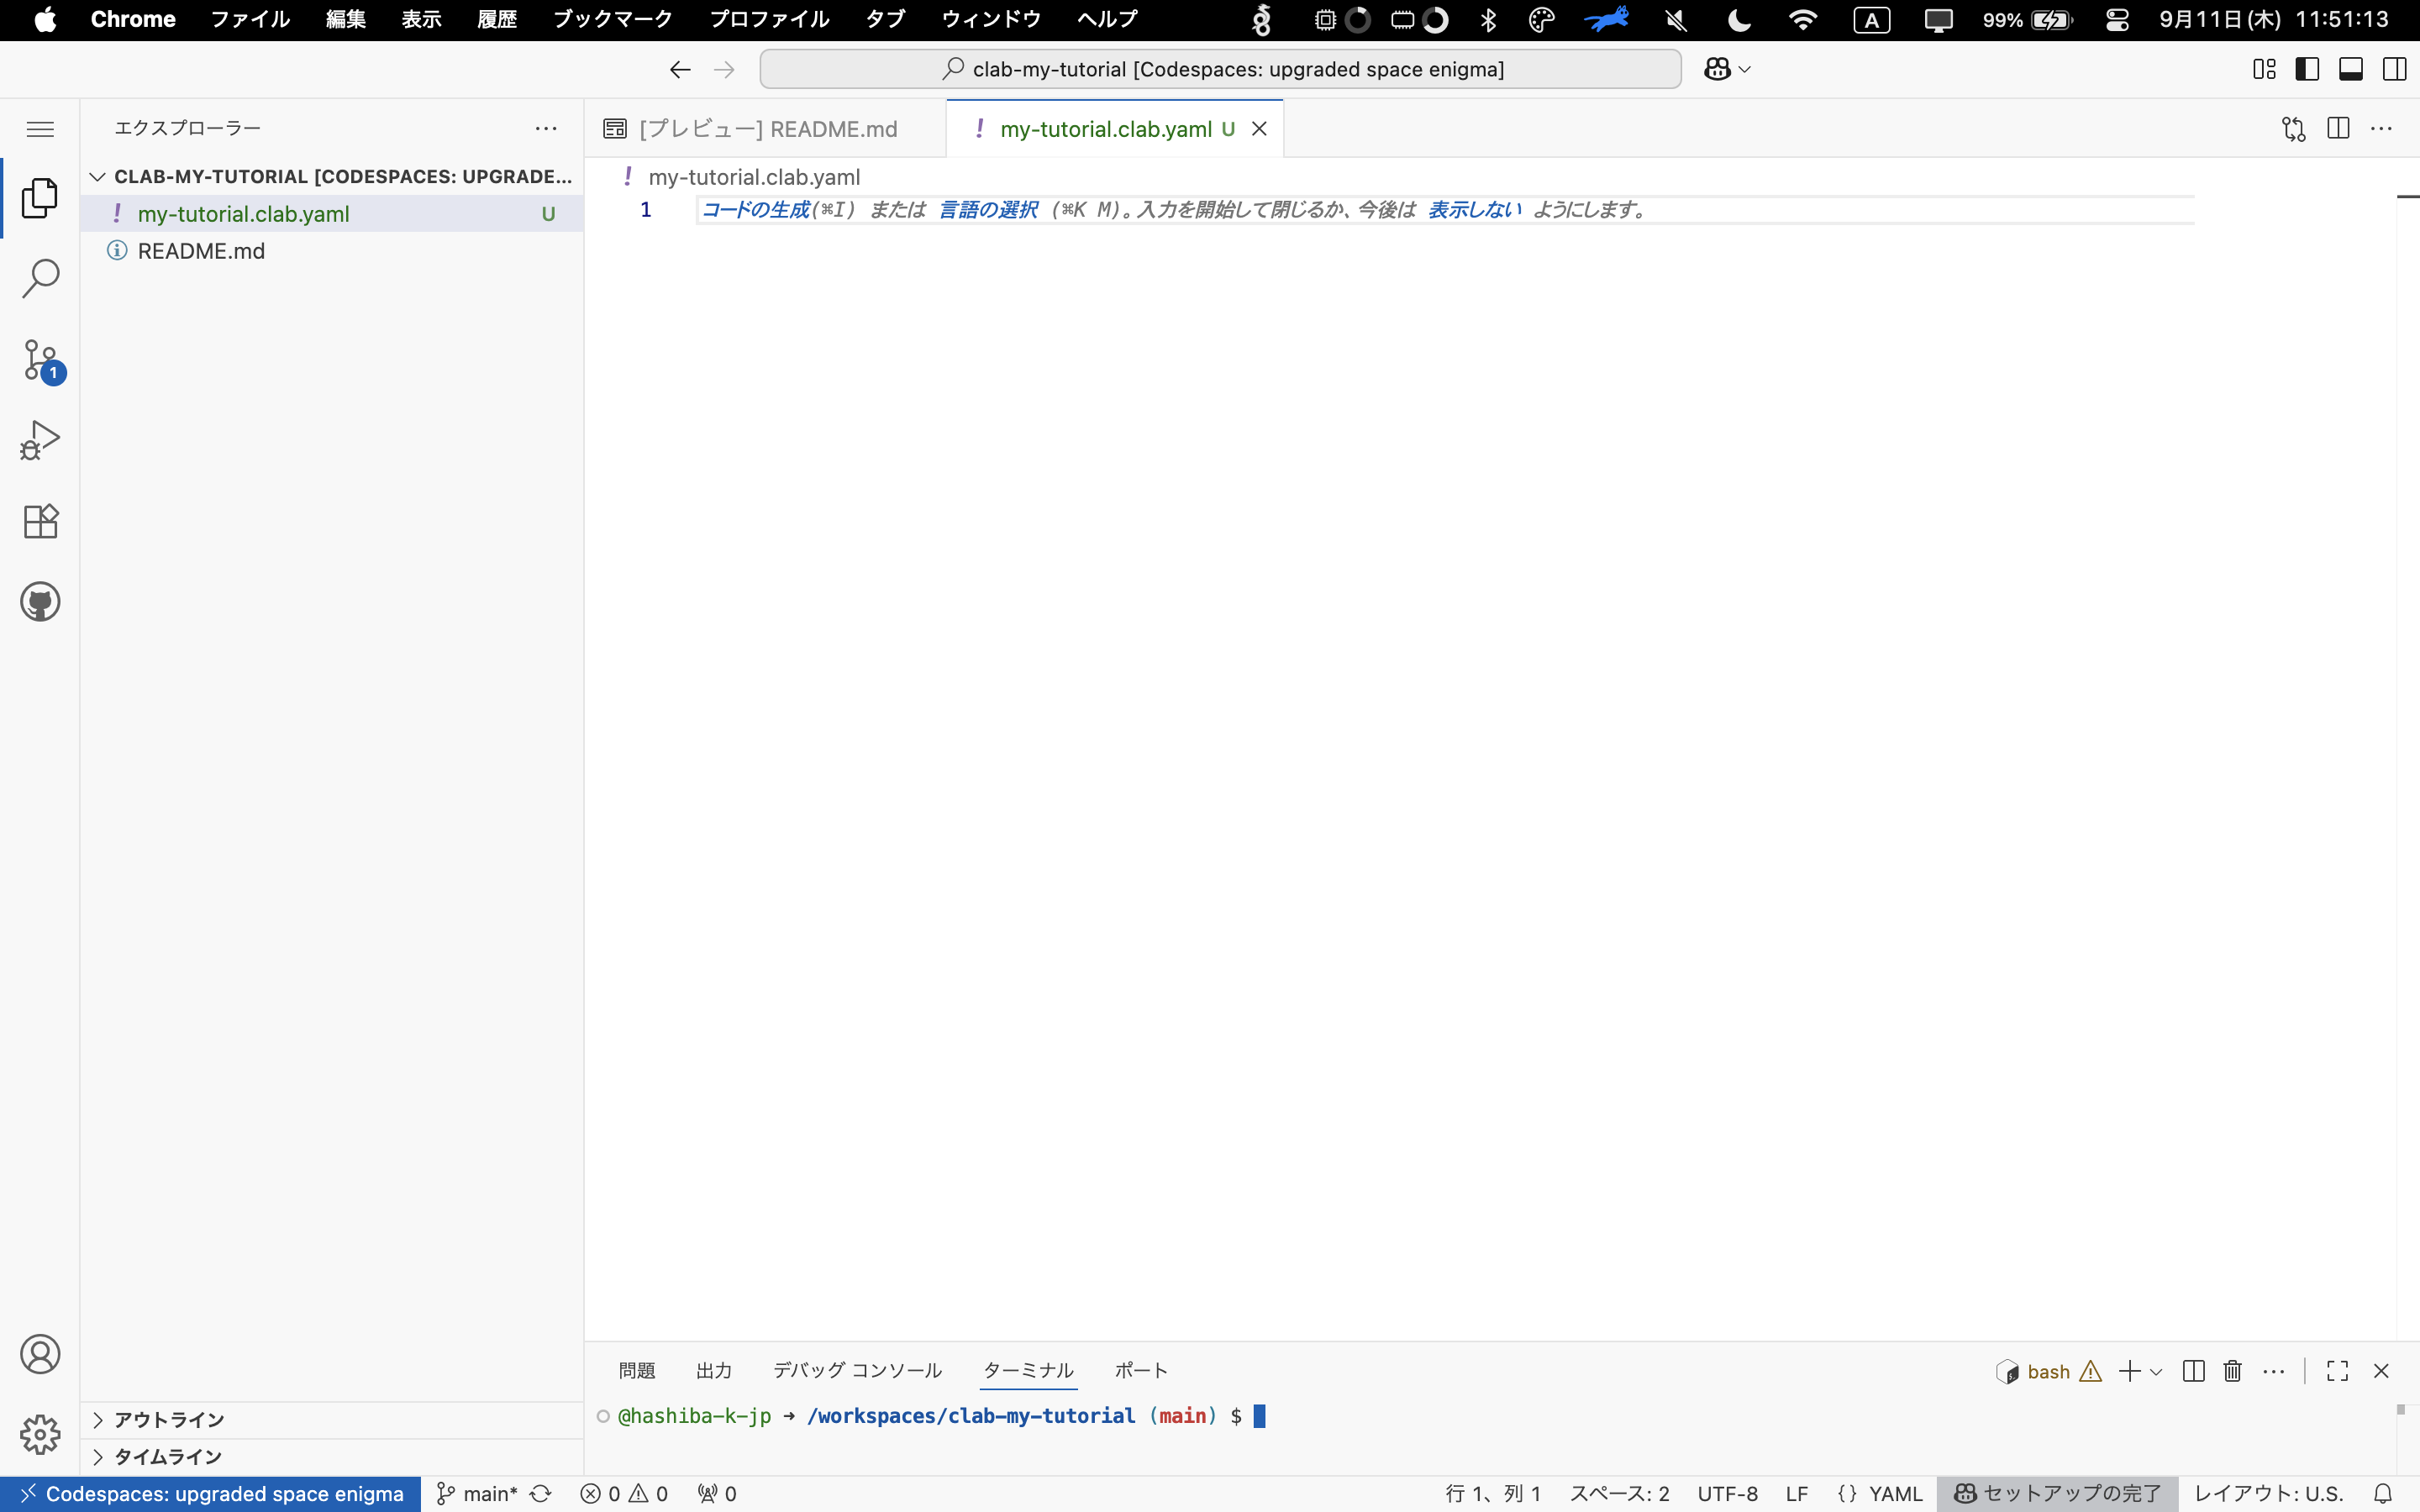Click the Accounts icon in activity bar

click(40, 1354)
